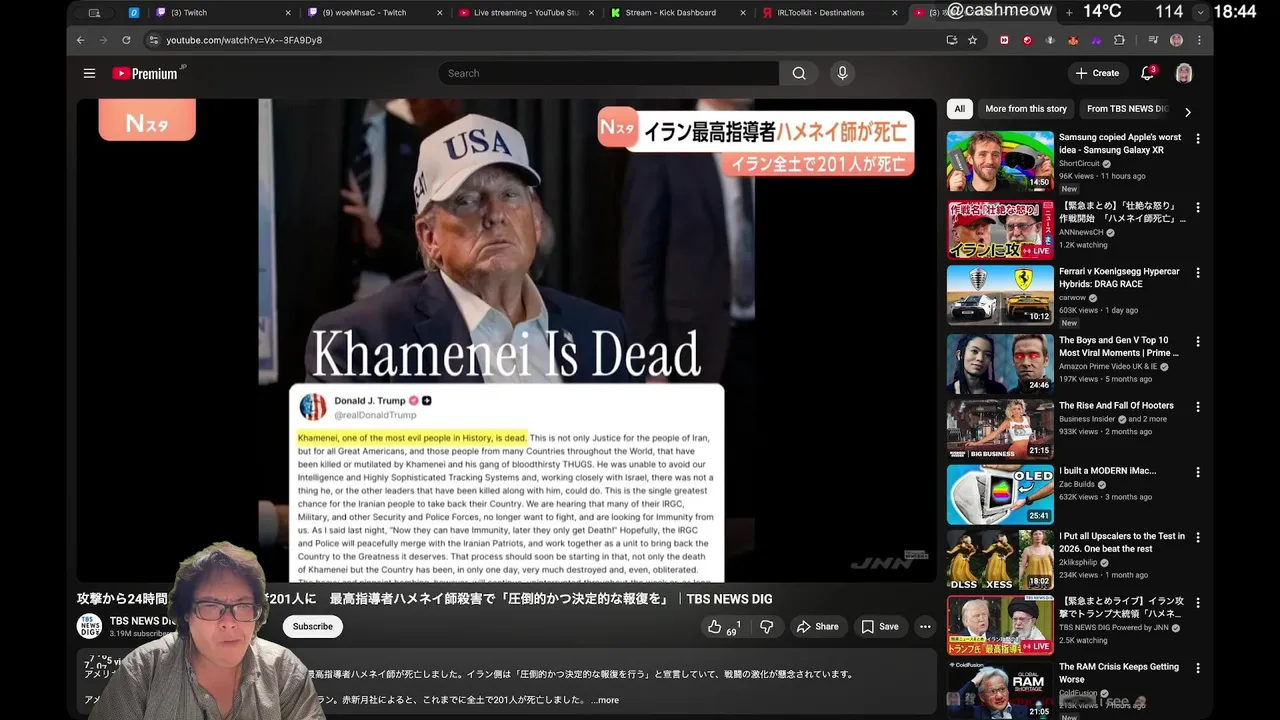1280x720 pixels.
Task: Bookmark this page with star icon
Action: point(972,40)
